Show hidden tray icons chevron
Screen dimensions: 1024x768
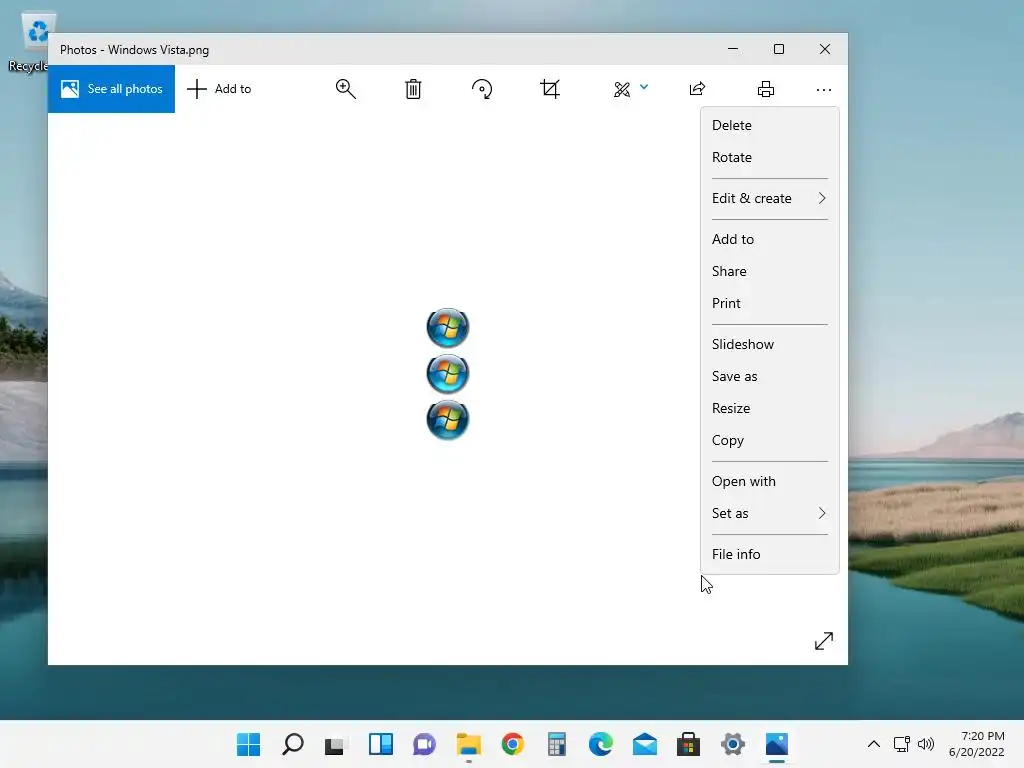coord(874,744)
